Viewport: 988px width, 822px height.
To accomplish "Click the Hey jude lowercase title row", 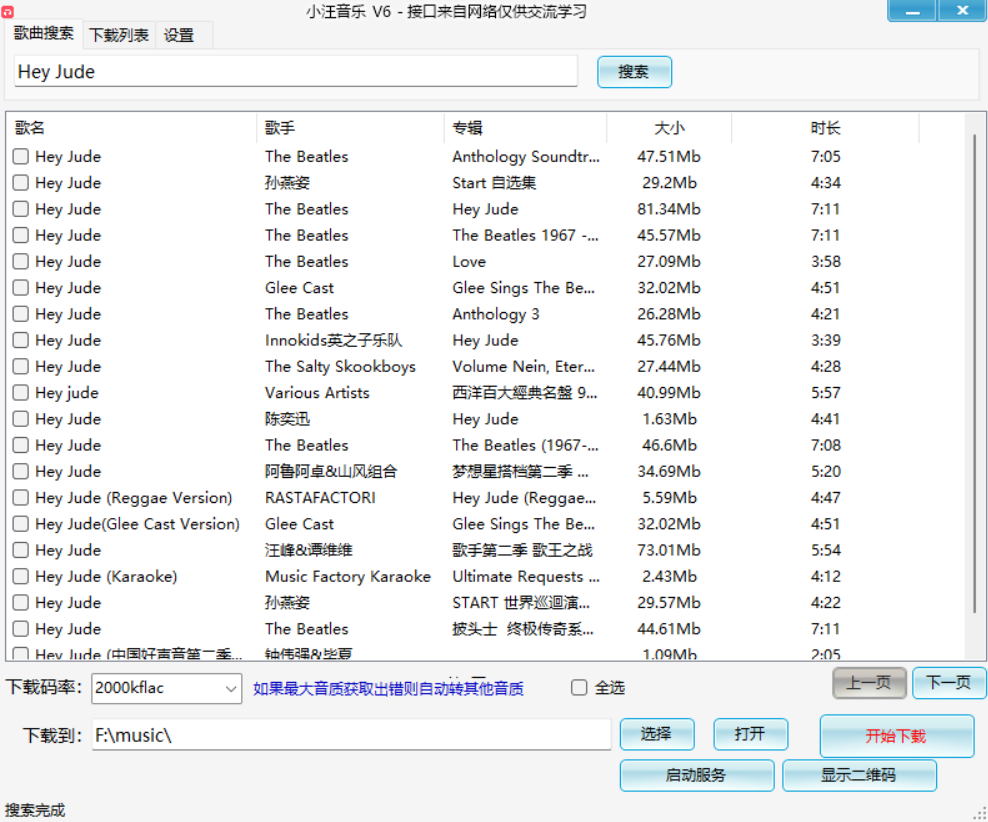I will [67, 393].
